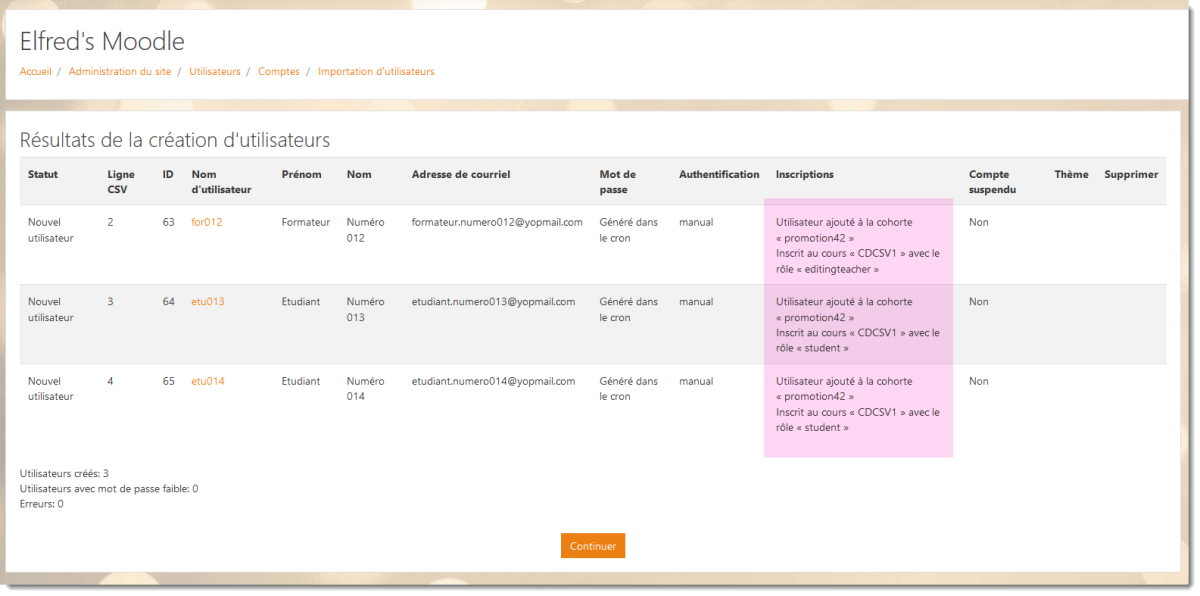This screenshot has width=1200, height=596.
Task: Click the Supprimer column header
Action: [1131, 174]
